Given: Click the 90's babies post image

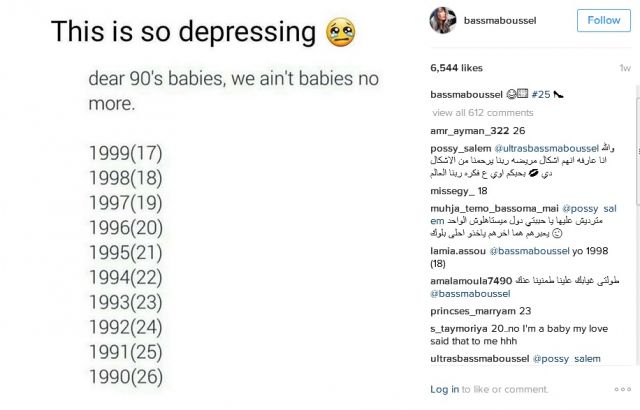Looking at the screenshot, I should coord(205,205).
